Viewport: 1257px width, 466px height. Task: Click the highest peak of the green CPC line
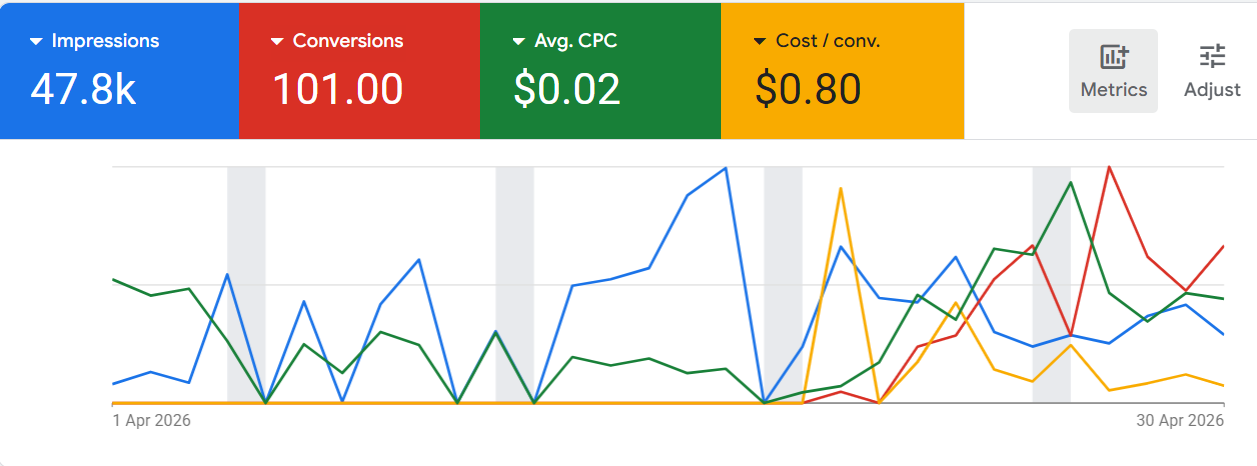point(1071,182)
